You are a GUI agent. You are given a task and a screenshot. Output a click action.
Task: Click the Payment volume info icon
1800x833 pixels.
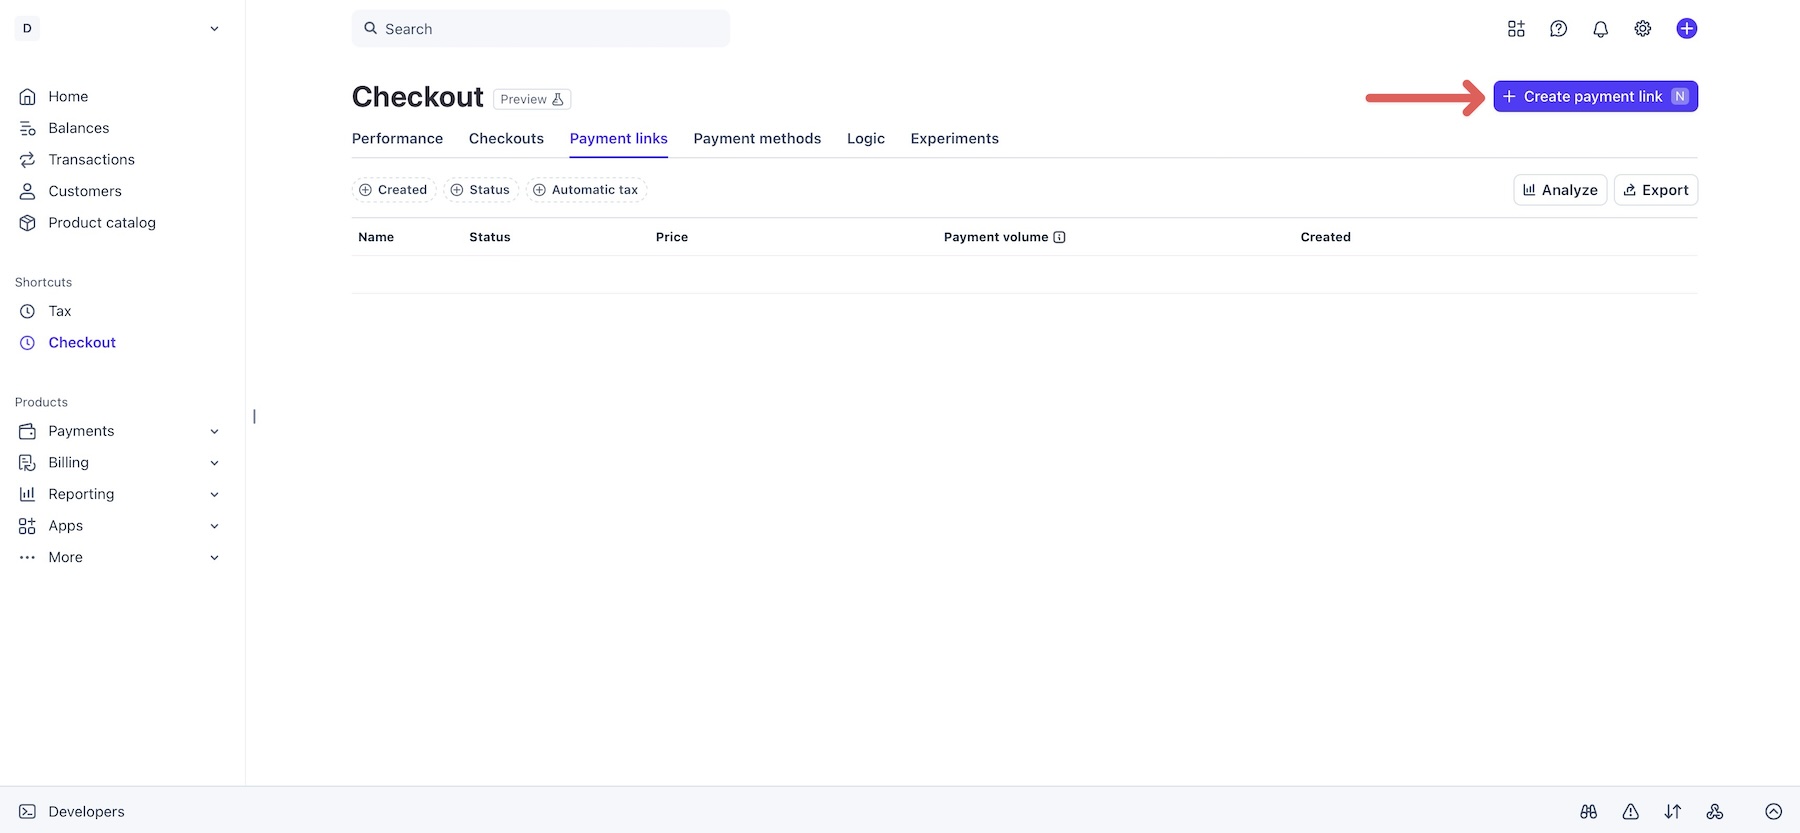[x=1059, y=237]
